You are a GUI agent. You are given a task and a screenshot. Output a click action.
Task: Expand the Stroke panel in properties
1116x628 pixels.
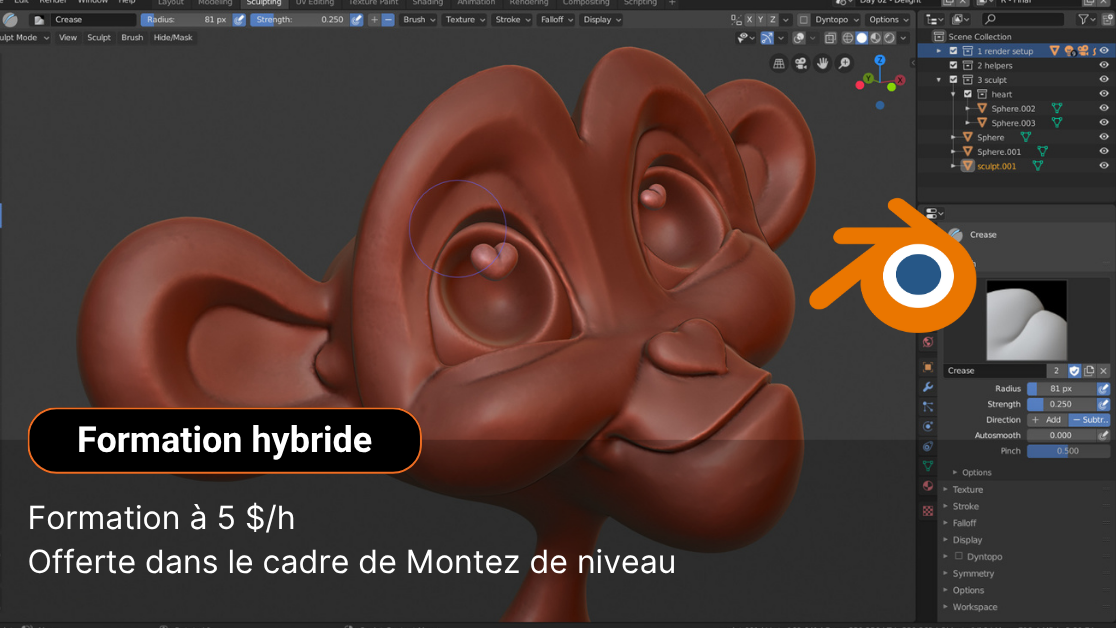965,506
